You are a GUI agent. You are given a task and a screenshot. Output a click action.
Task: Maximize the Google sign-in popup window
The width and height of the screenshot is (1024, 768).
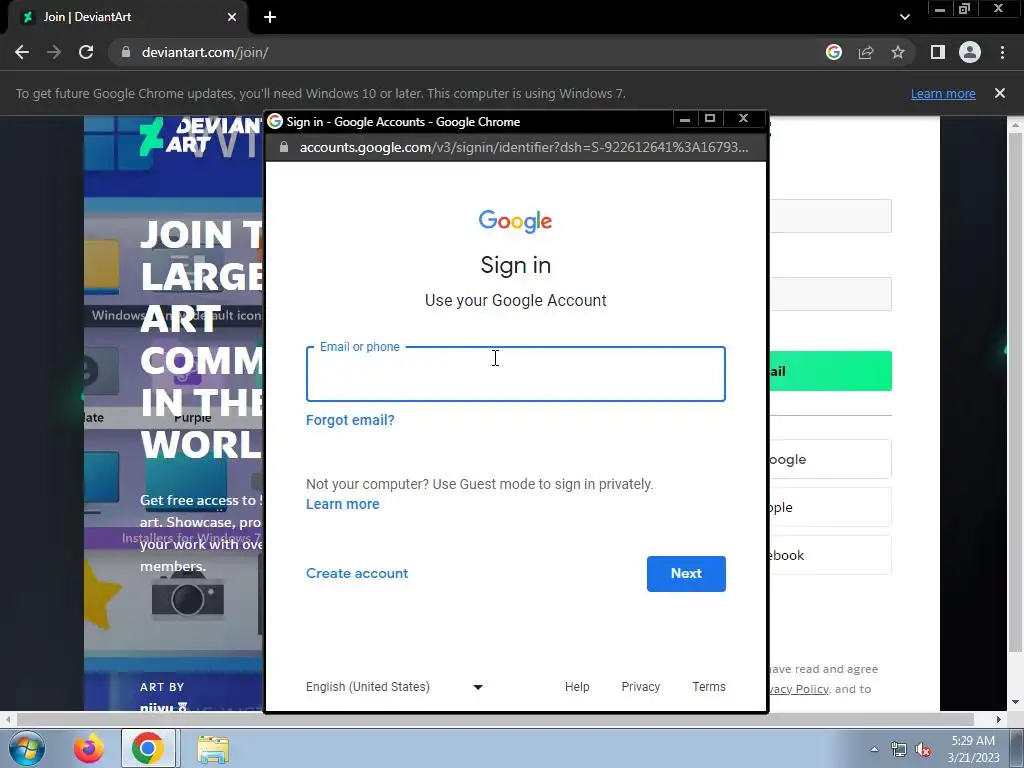710,119
